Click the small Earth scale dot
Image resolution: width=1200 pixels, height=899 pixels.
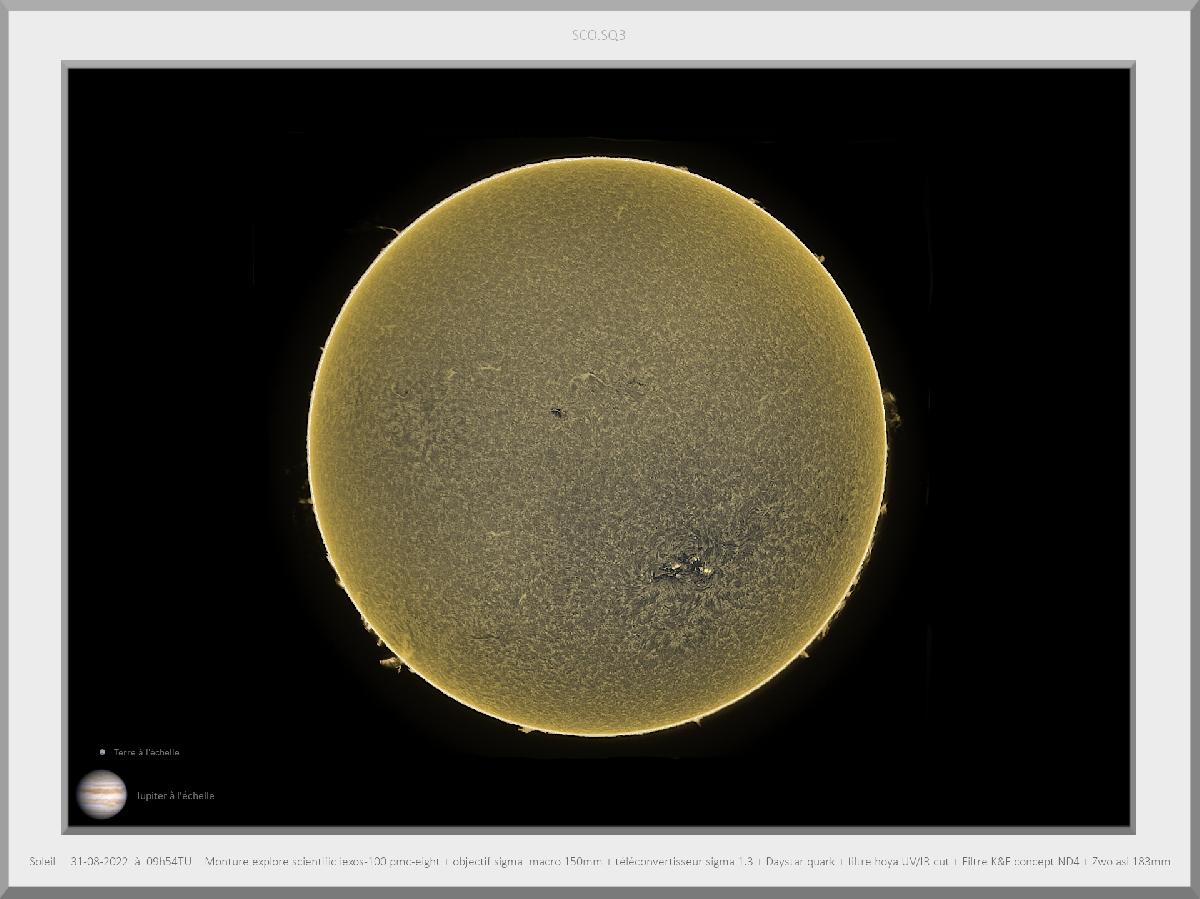click(102, 752)
